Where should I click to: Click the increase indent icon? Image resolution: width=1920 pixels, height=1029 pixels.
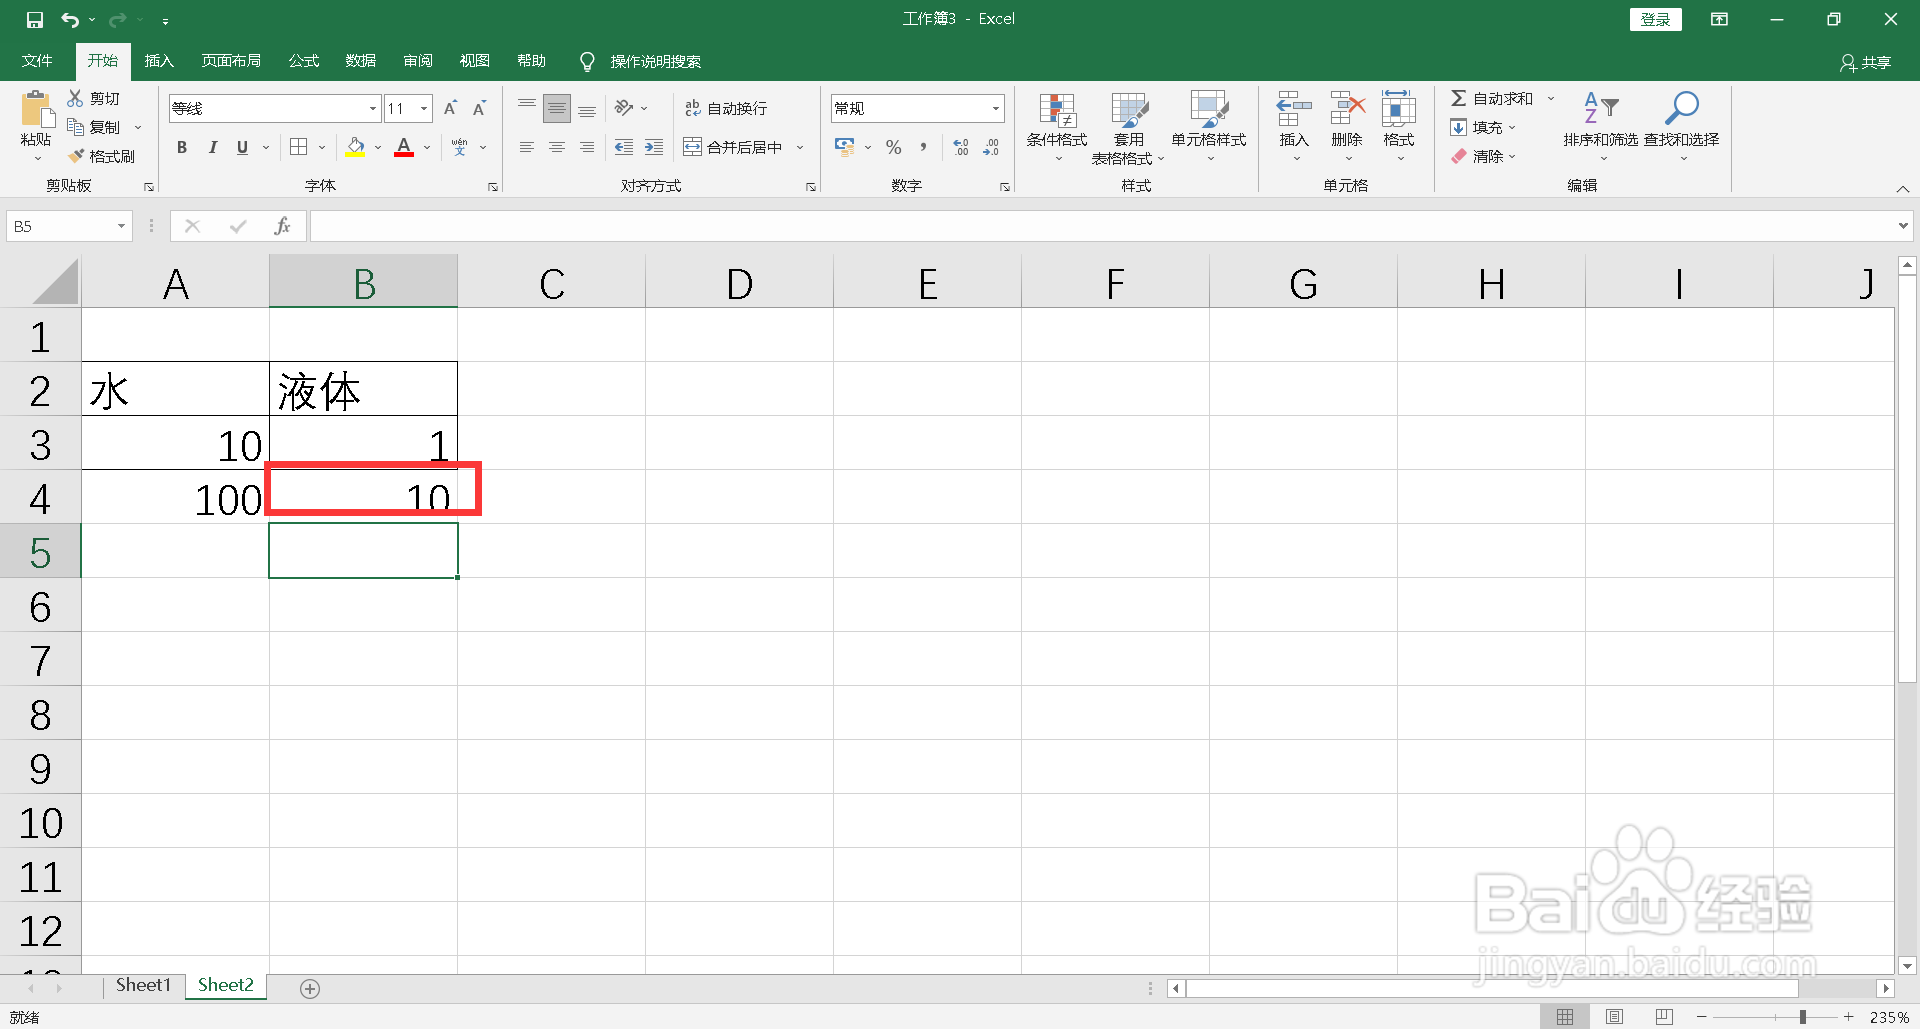(x=654, y=147)
